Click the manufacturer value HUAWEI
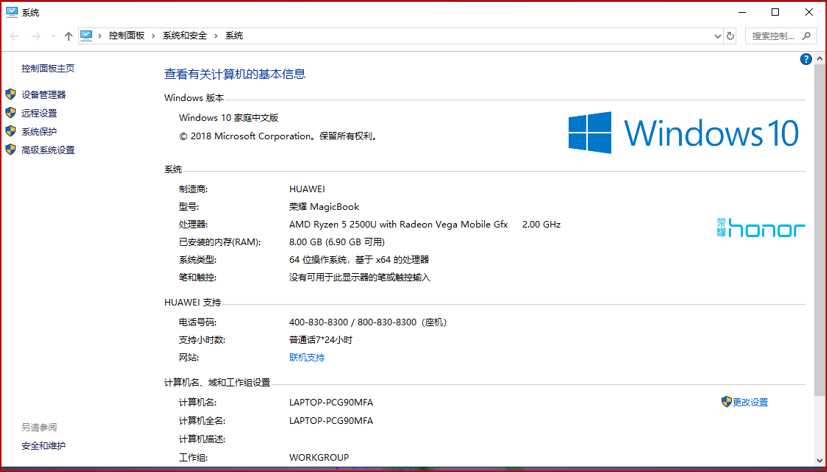 [307, 189]
